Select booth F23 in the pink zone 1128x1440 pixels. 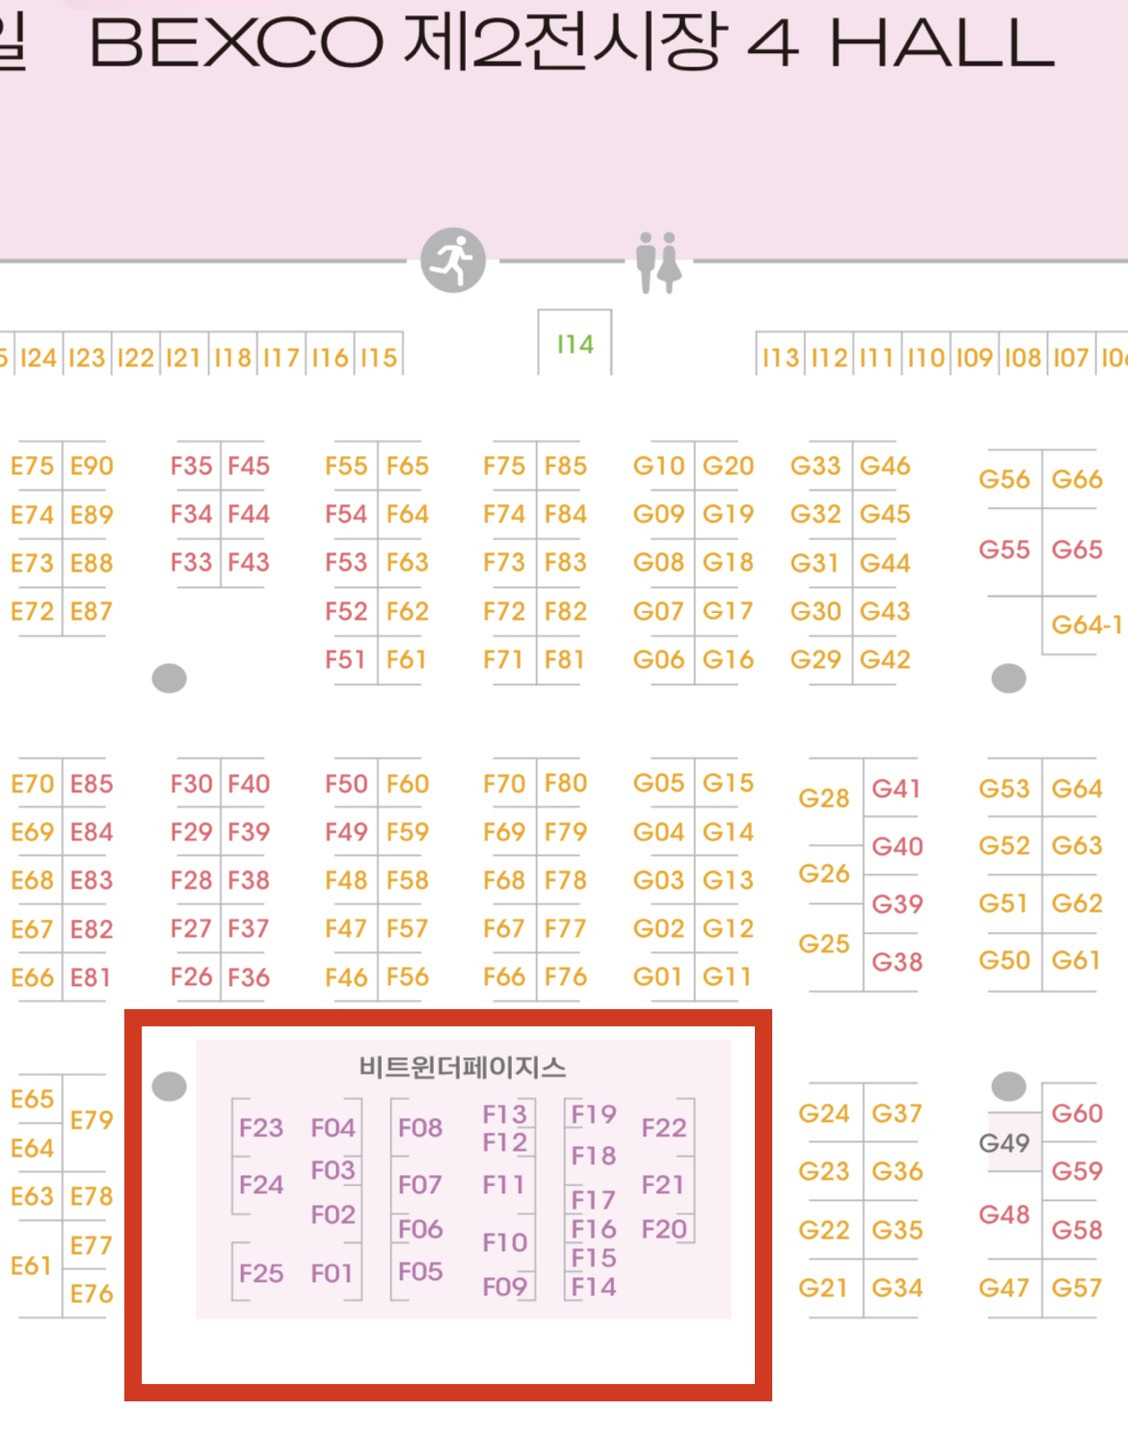261,1128
